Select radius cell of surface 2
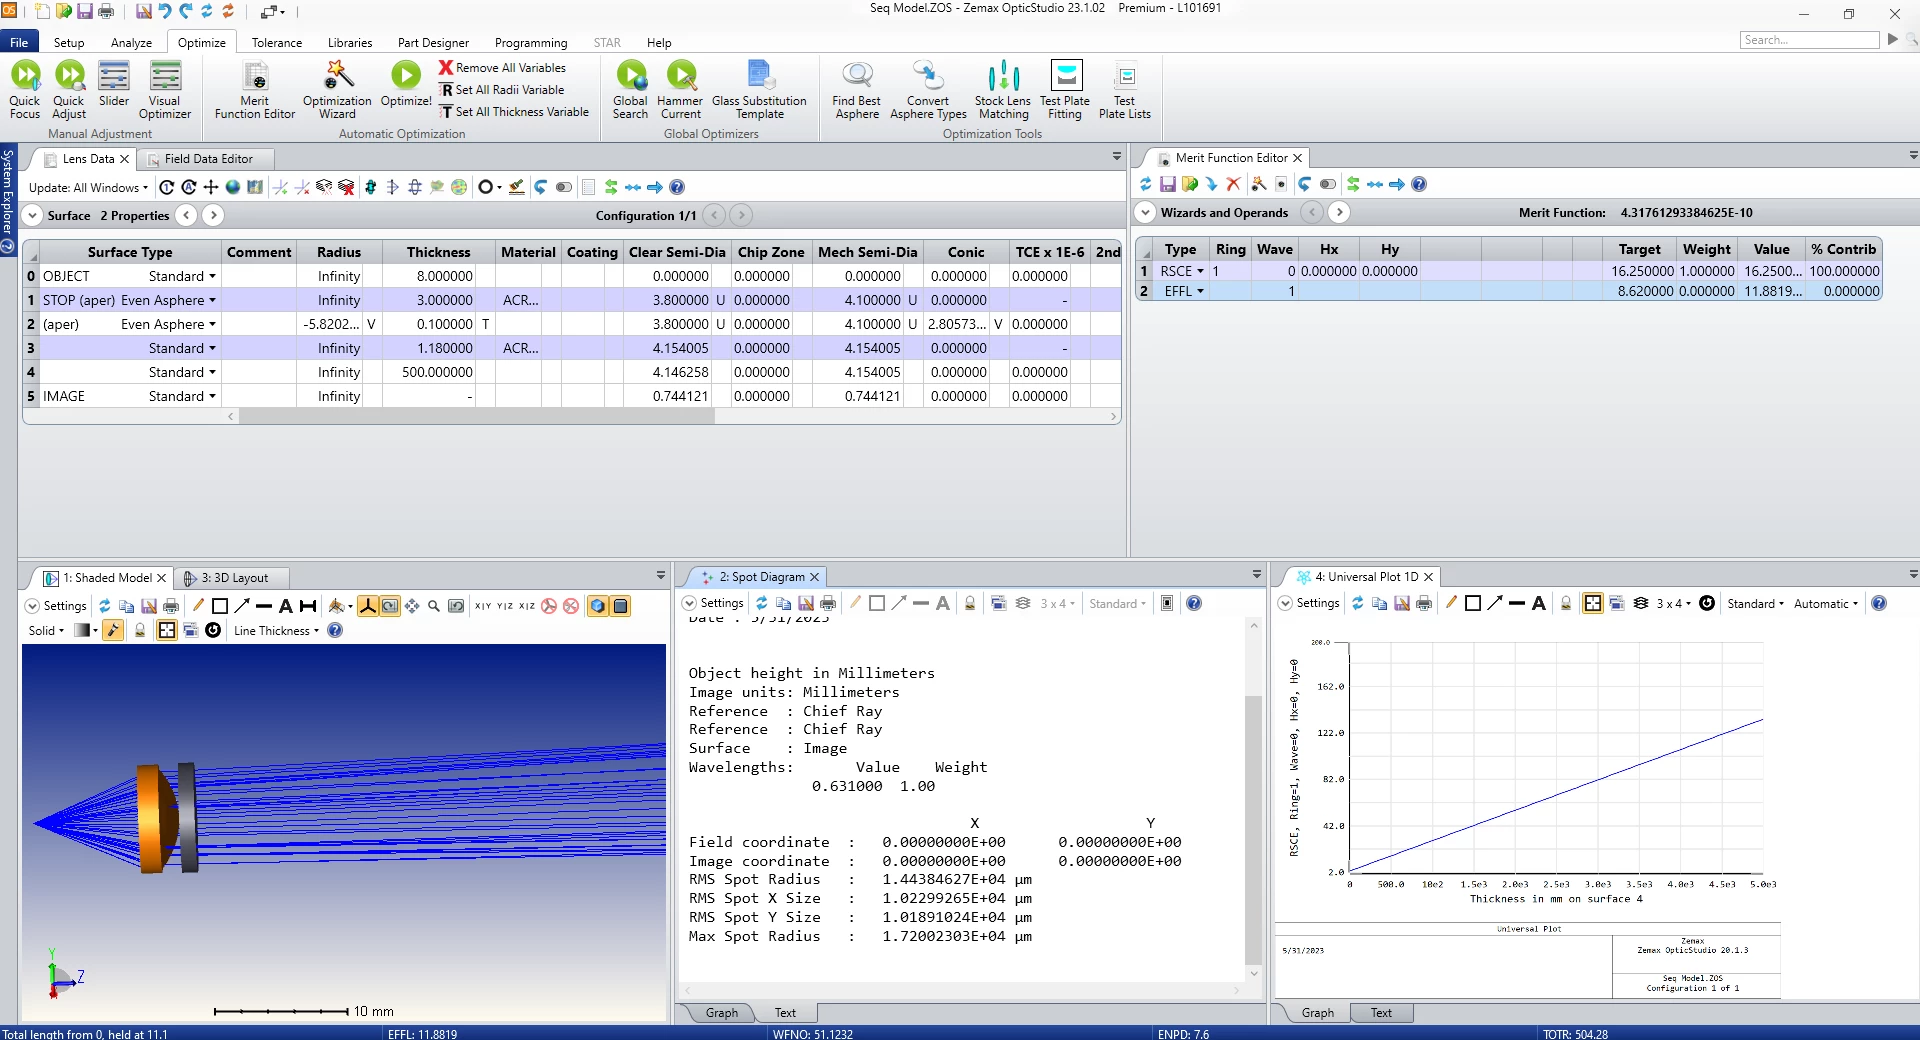This screenshot has width=1920, height=1040. (331, 324)
